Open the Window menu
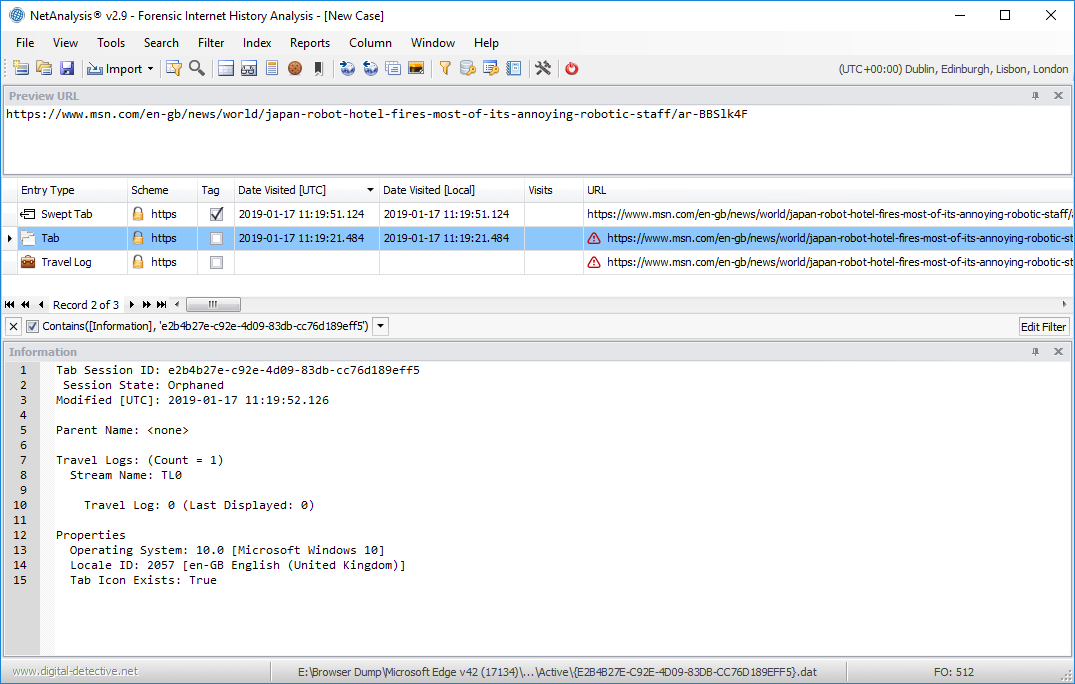This screenshot has height=684, width=1075. pyautogui.click(x=433, y=42)
